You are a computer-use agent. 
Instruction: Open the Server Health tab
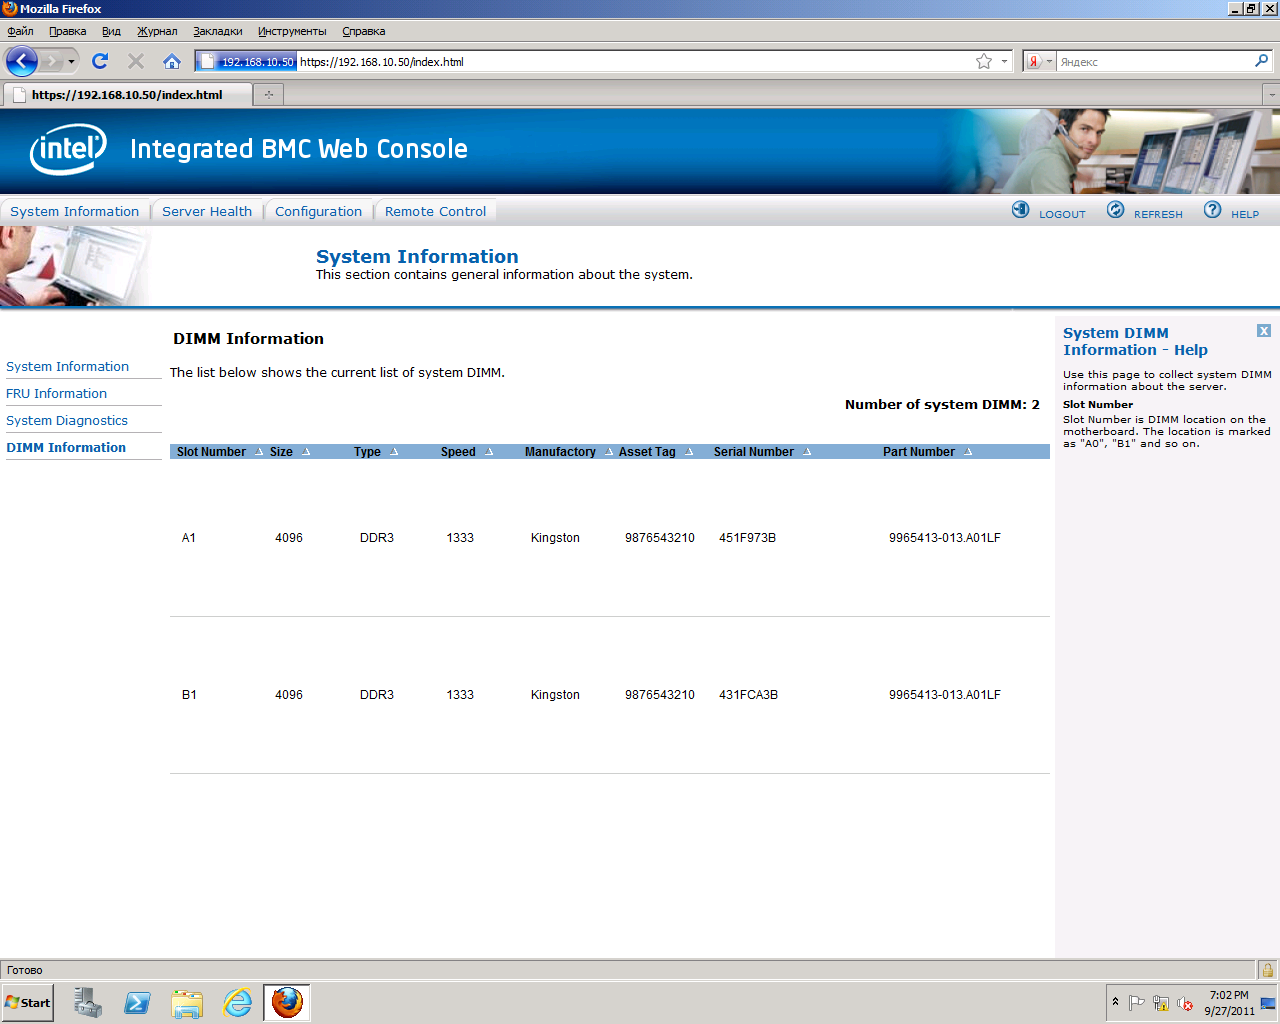click(207, 211)
